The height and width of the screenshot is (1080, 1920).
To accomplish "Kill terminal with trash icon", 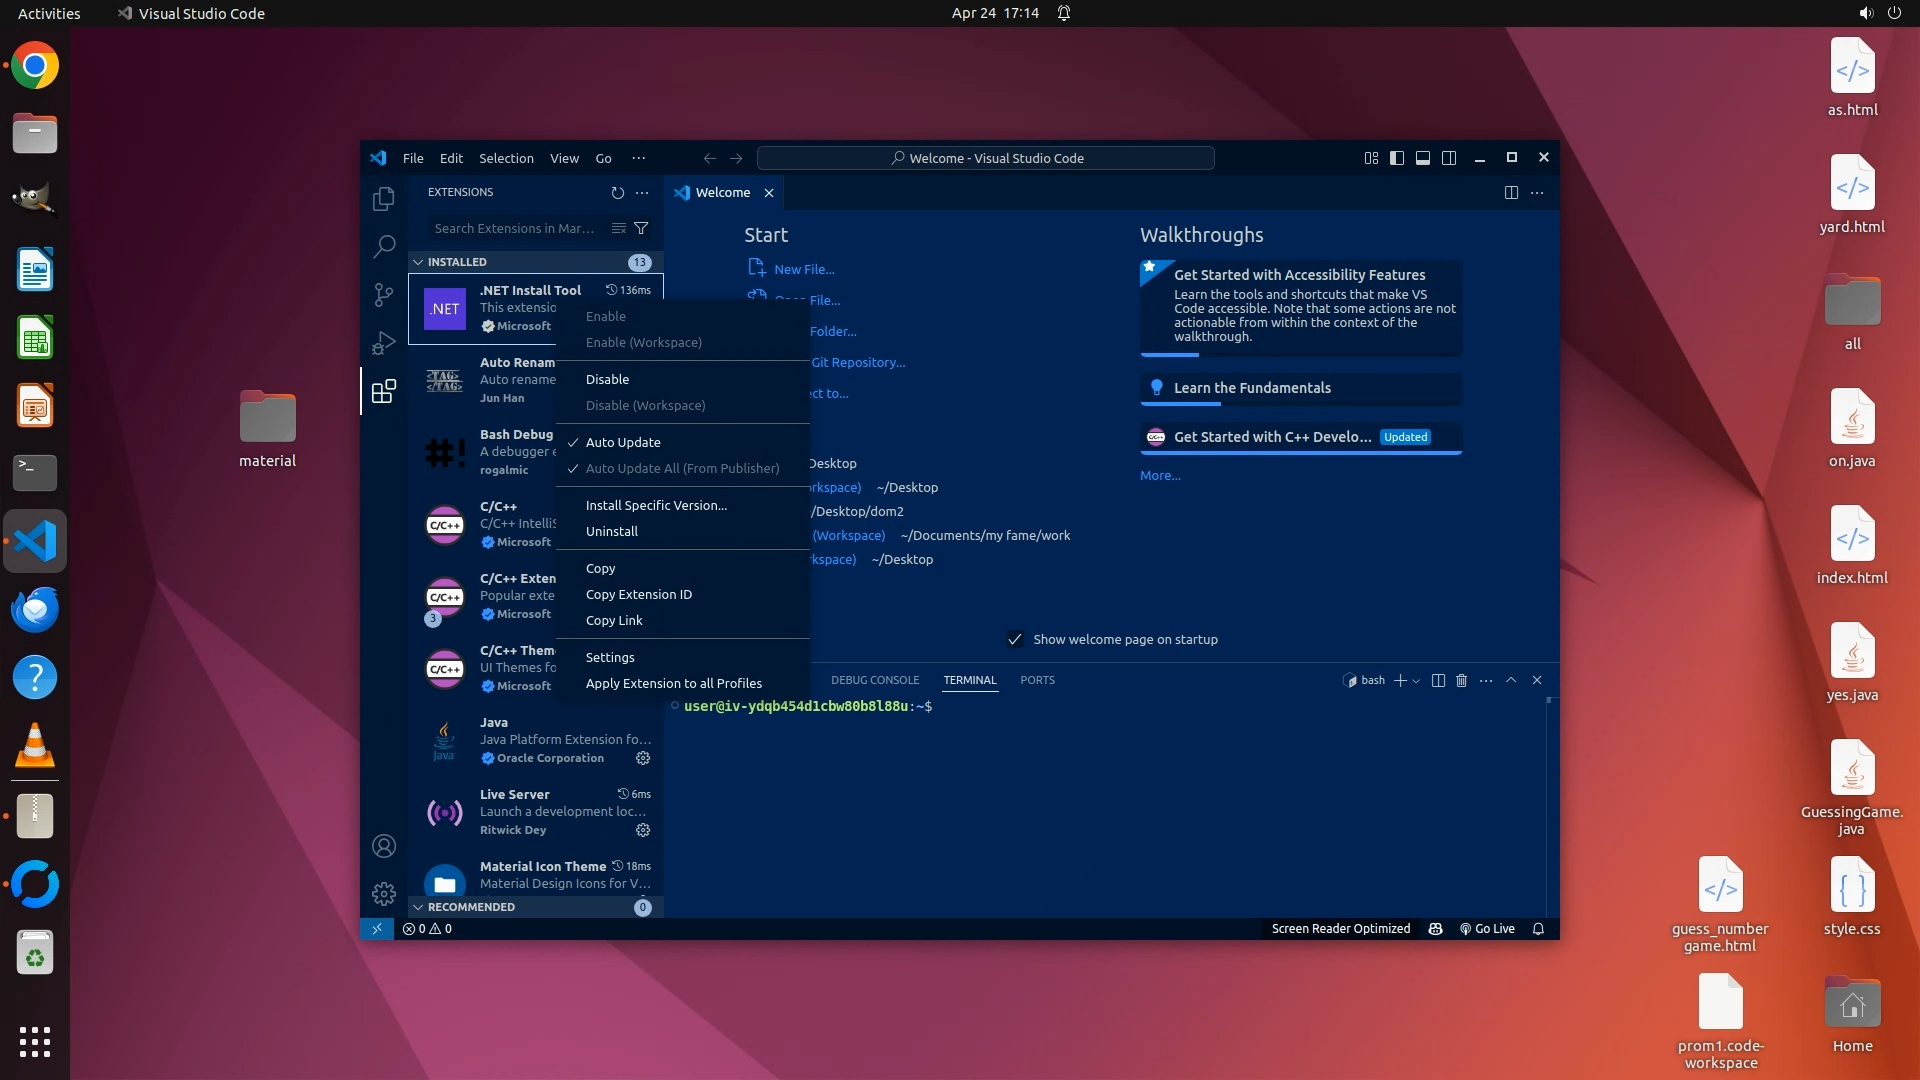I will click(1461, 681).
